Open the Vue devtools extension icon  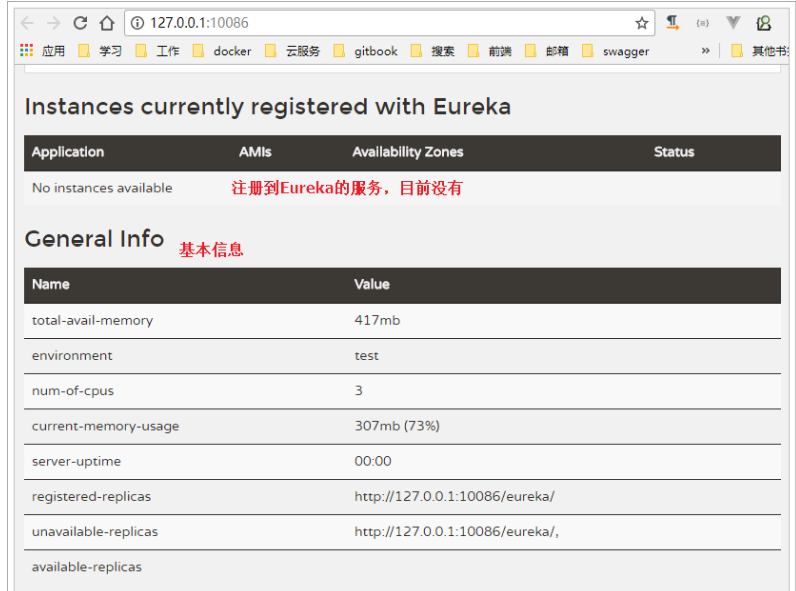pos(733,23)
